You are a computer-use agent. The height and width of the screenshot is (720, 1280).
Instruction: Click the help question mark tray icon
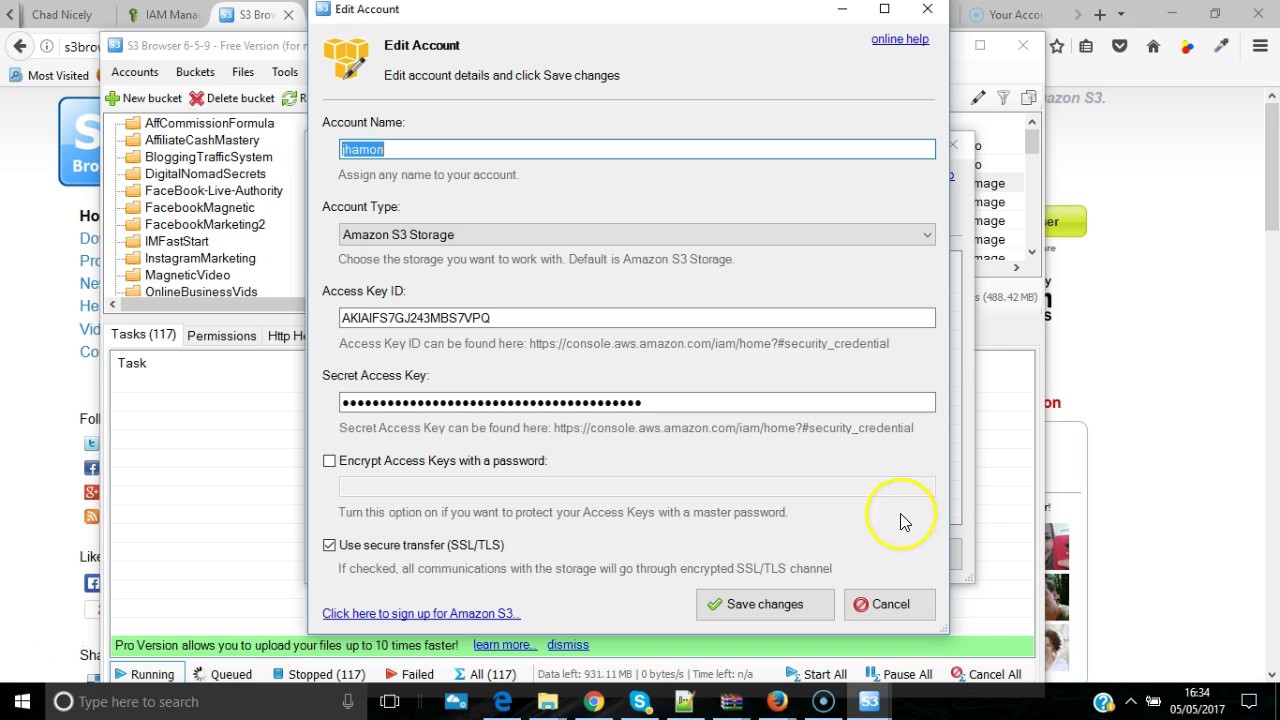tap(1103, 702)
